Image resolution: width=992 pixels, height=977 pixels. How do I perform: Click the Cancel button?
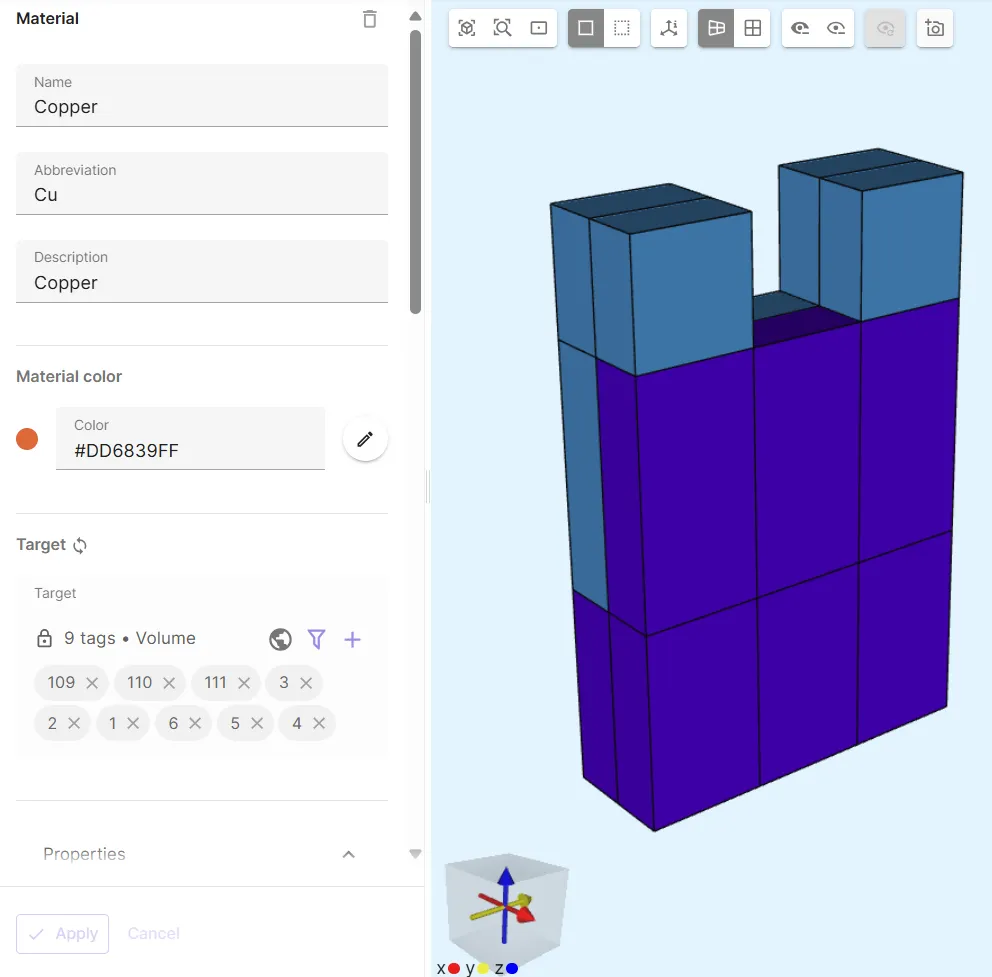point(154,933)
